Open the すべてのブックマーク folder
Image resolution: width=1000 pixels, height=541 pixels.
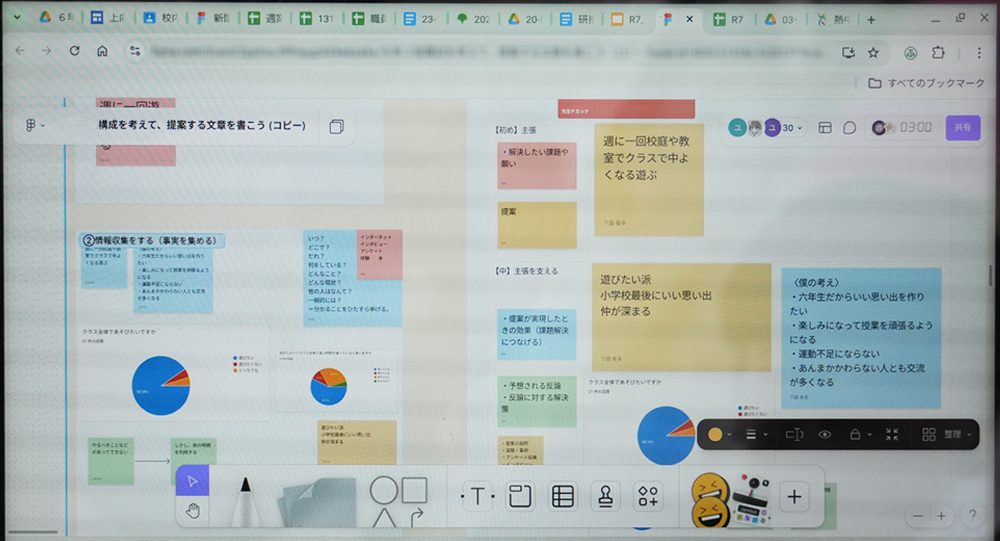click(927, 83)
